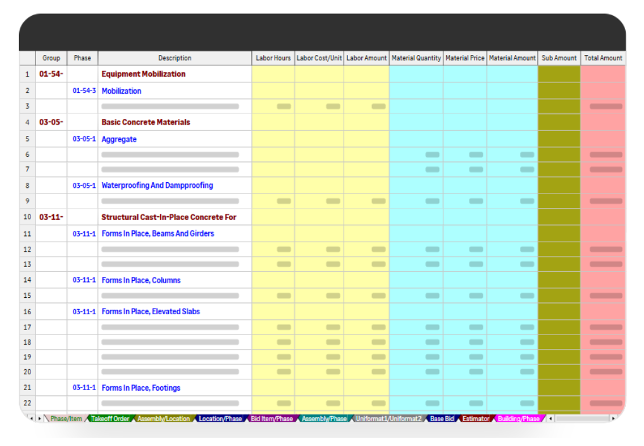Click Structural Cast-In-Place Concrete For description

coord(169,217)
